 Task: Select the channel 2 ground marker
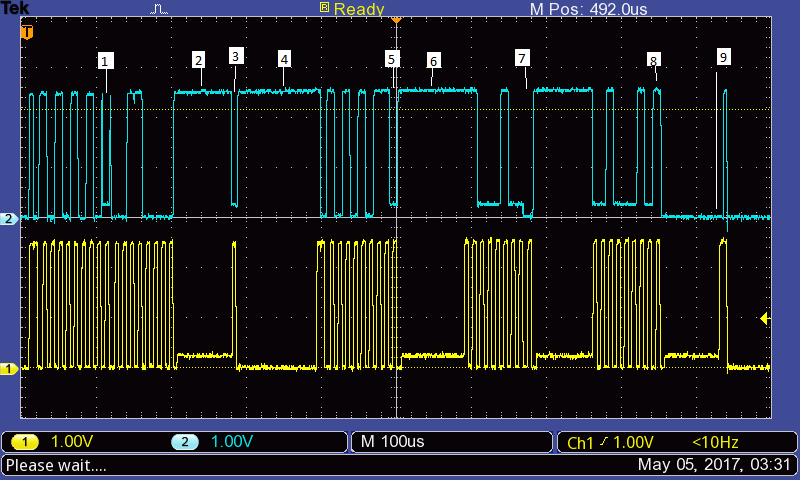[x=9, y=219]
